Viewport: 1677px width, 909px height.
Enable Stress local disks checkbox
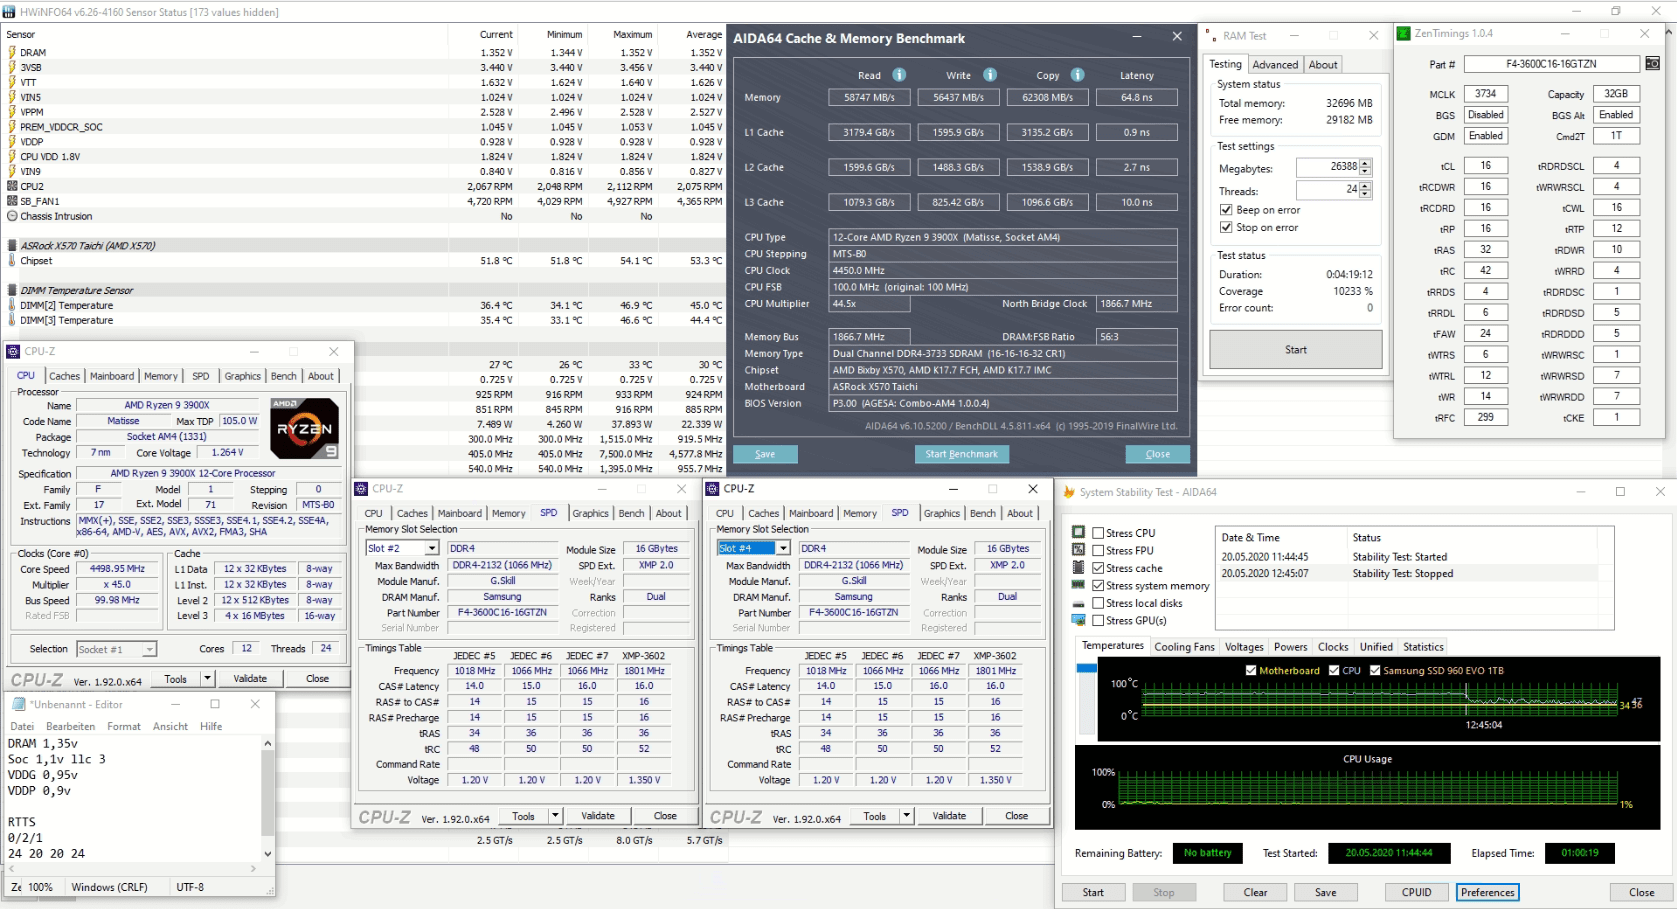point(1098,603)
